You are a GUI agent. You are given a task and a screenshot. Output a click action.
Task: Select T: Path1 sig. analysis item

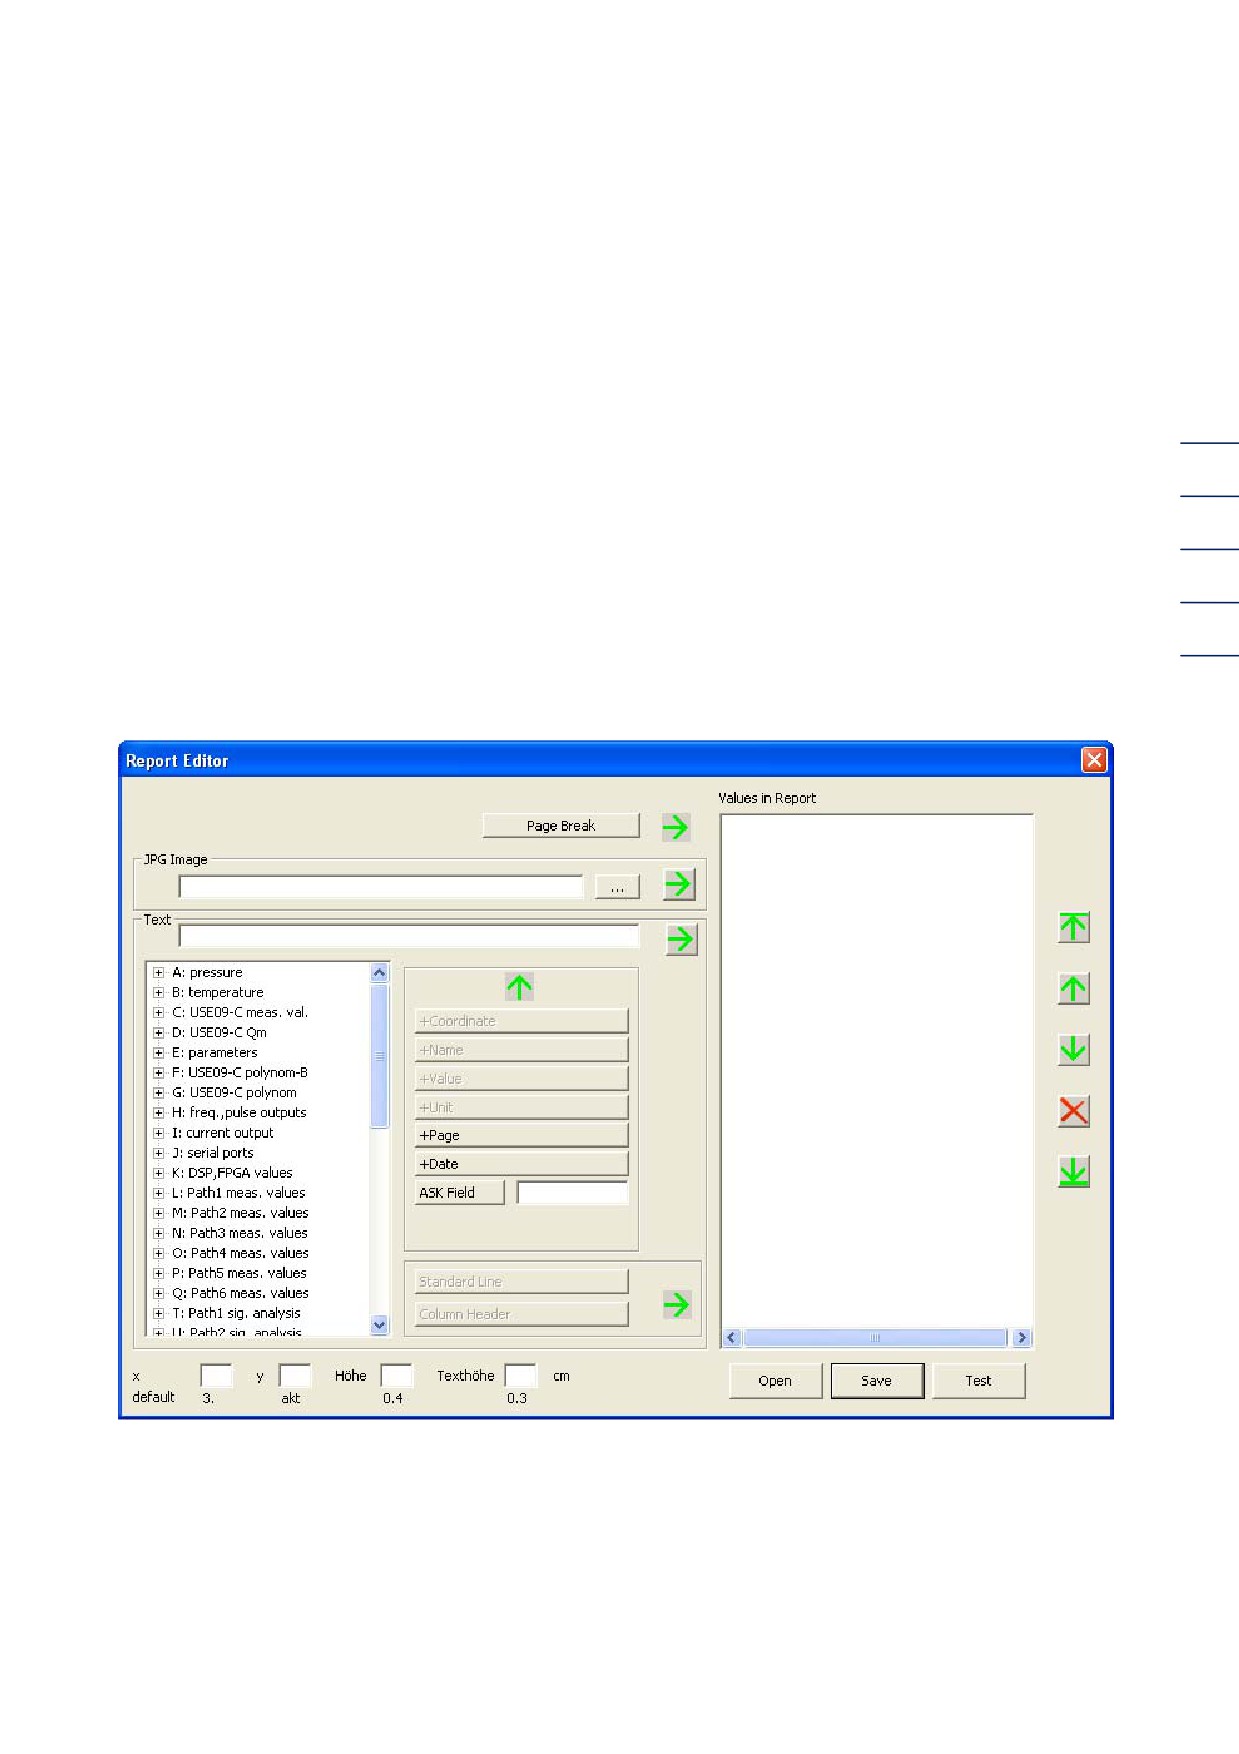(236, 1313)
